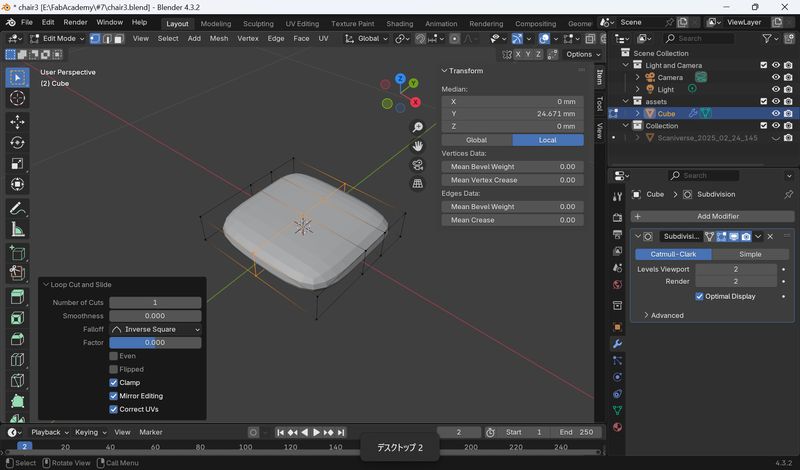Select the Simple subdivision type

pyautogui.click(x=750, y=254)
